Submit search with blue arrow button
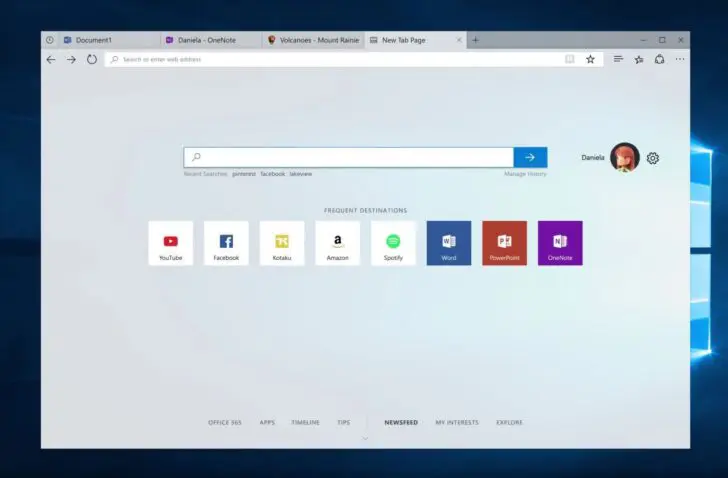728x478 pixels. [x=530, y=157]
